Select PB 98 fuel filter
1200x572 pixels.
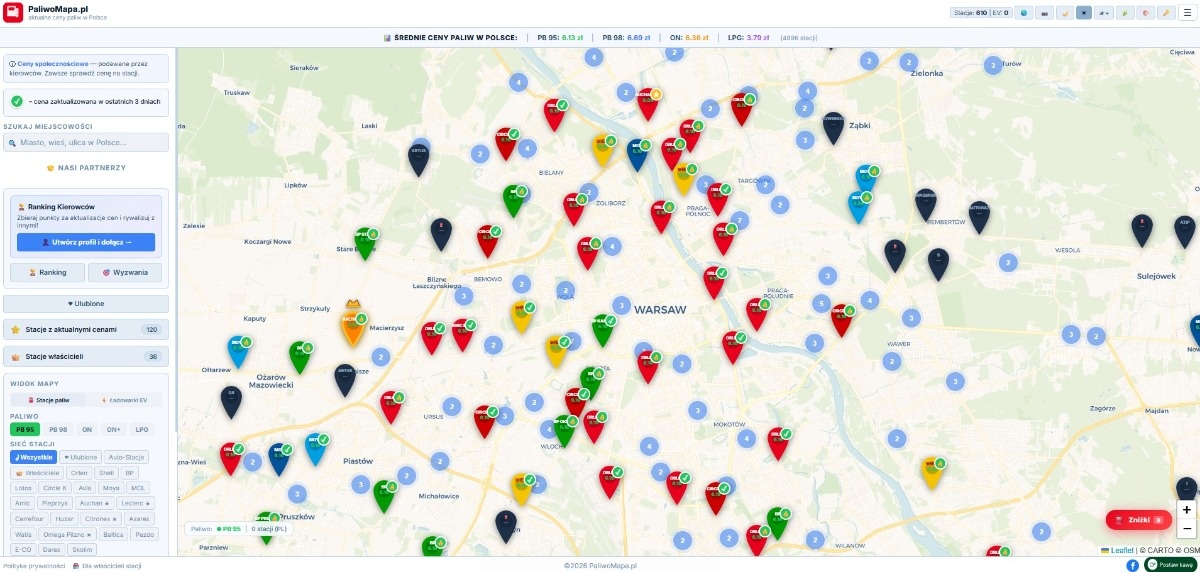point(58,429)
